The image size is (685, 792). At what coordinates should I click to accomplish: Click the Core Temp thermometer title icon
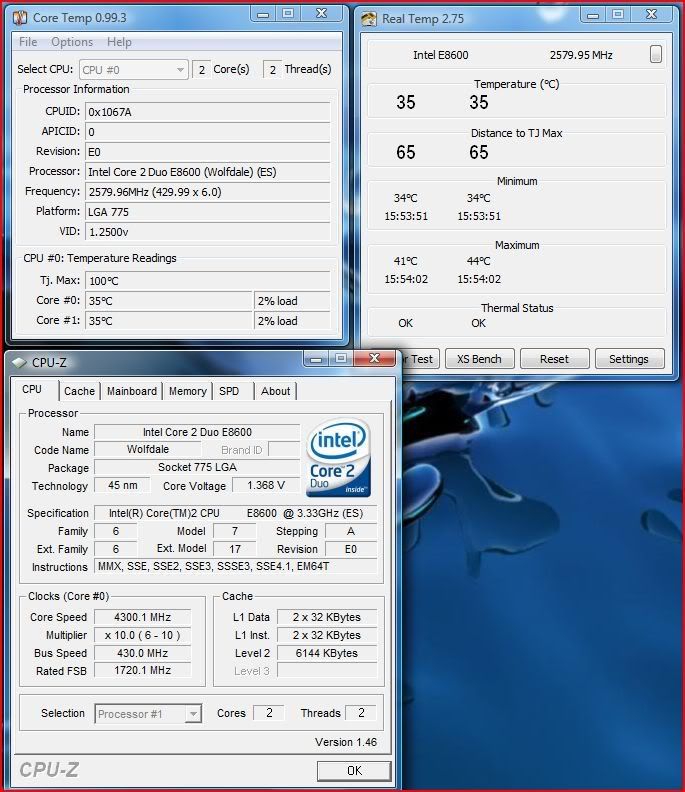click(20, 18)
